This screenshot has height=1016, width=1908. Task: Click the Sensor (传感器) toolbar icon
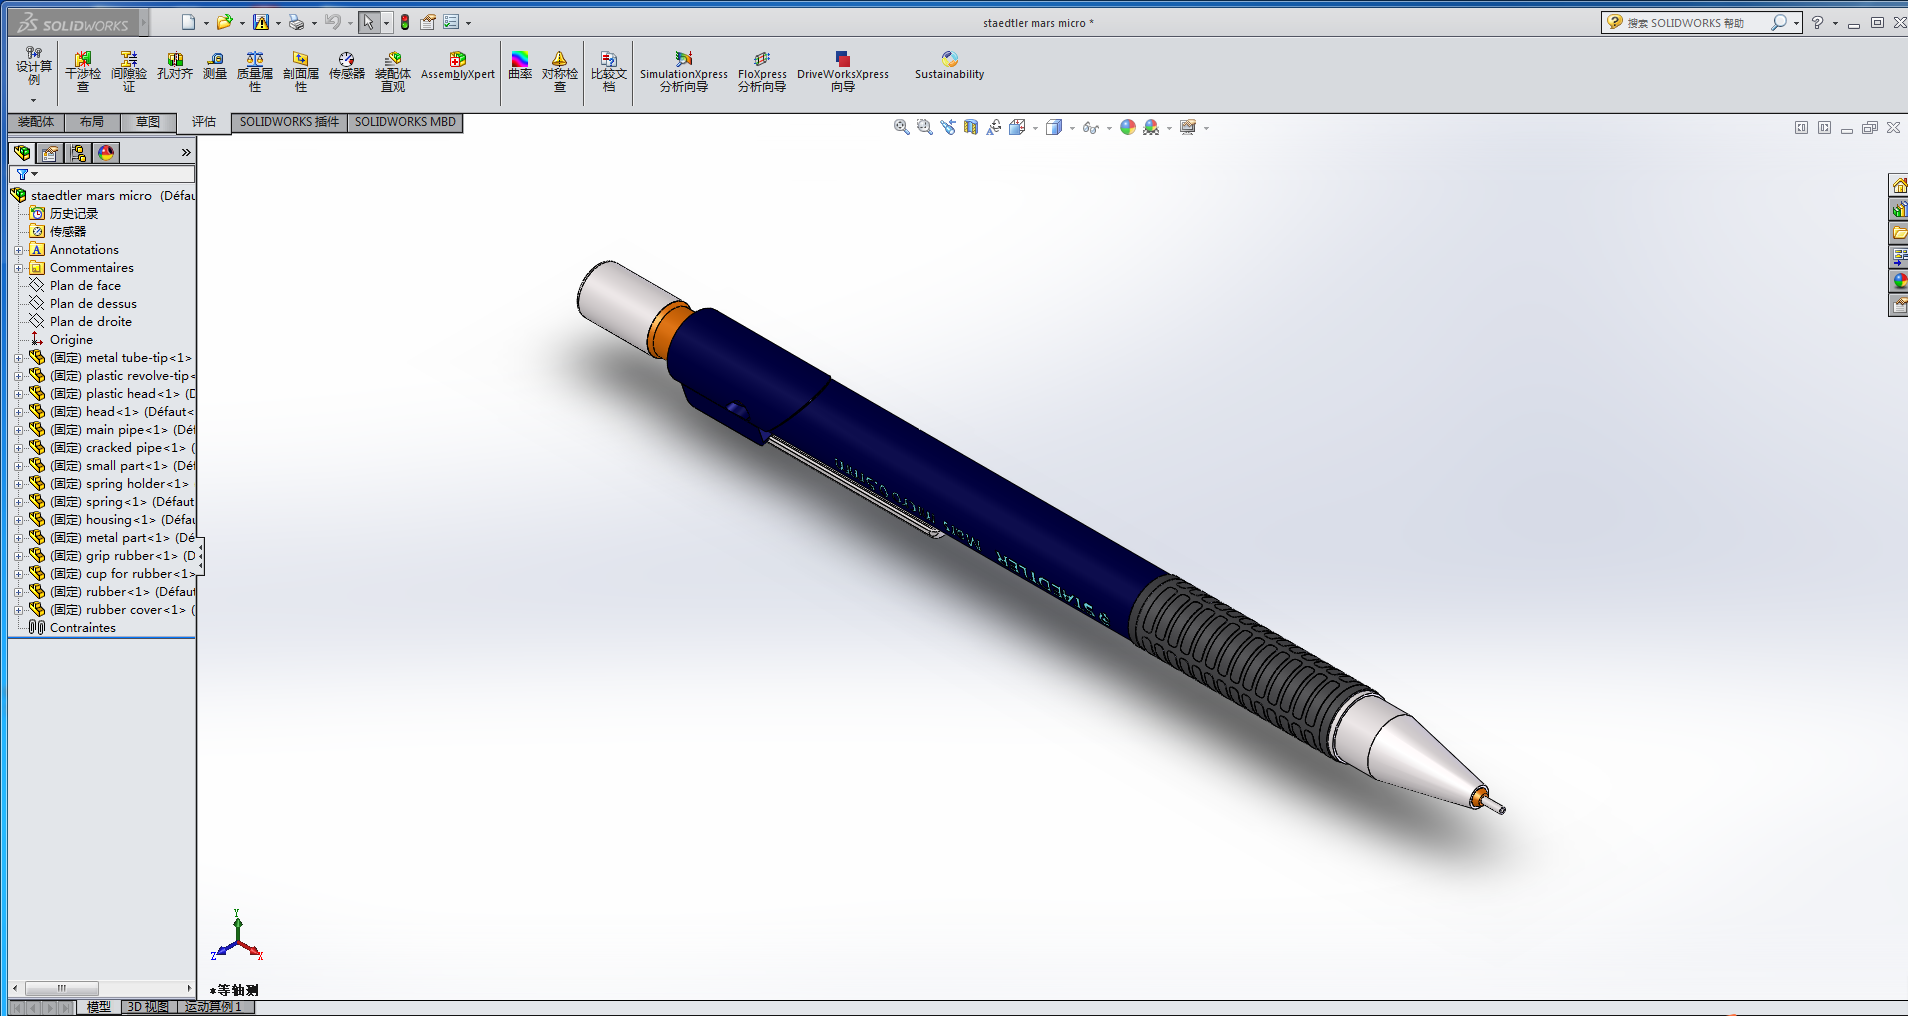[x=347, y=66]
